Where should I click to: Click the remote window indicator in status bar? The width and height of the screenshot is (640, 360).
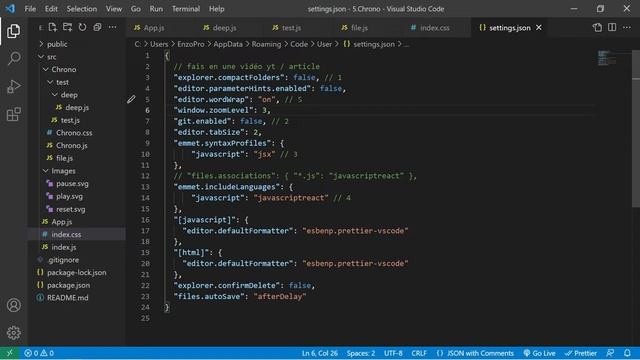[x=9, y=353]
